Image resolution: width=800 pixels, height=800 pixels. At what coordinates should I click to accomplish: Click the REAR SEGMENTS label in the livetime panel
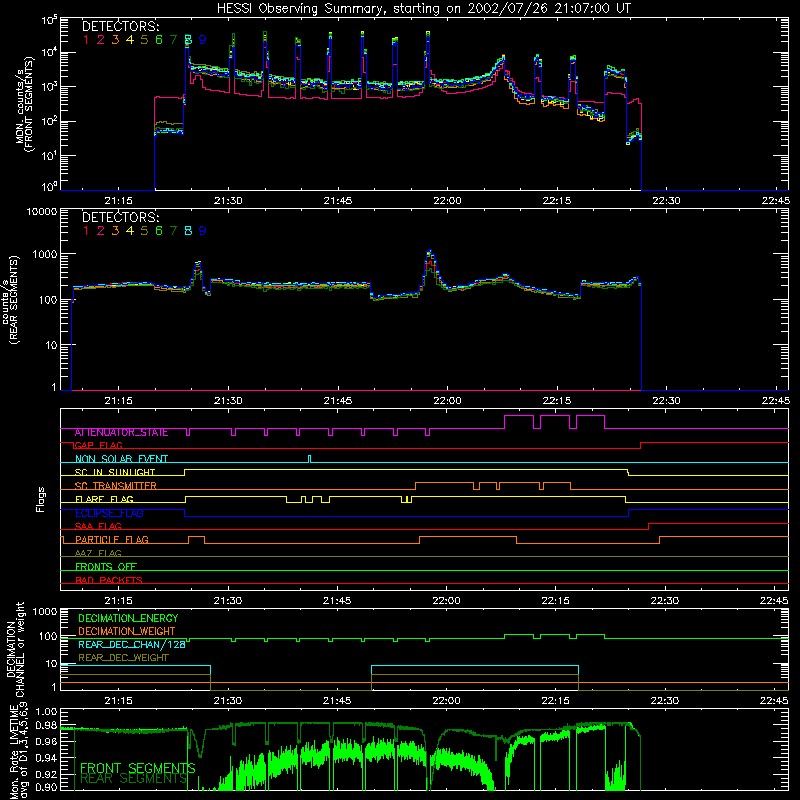134,779
